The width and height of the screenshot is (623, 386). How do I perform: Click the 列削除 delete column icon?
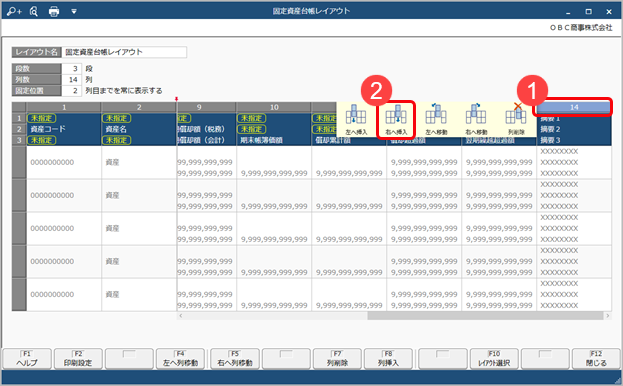(516, 119)
